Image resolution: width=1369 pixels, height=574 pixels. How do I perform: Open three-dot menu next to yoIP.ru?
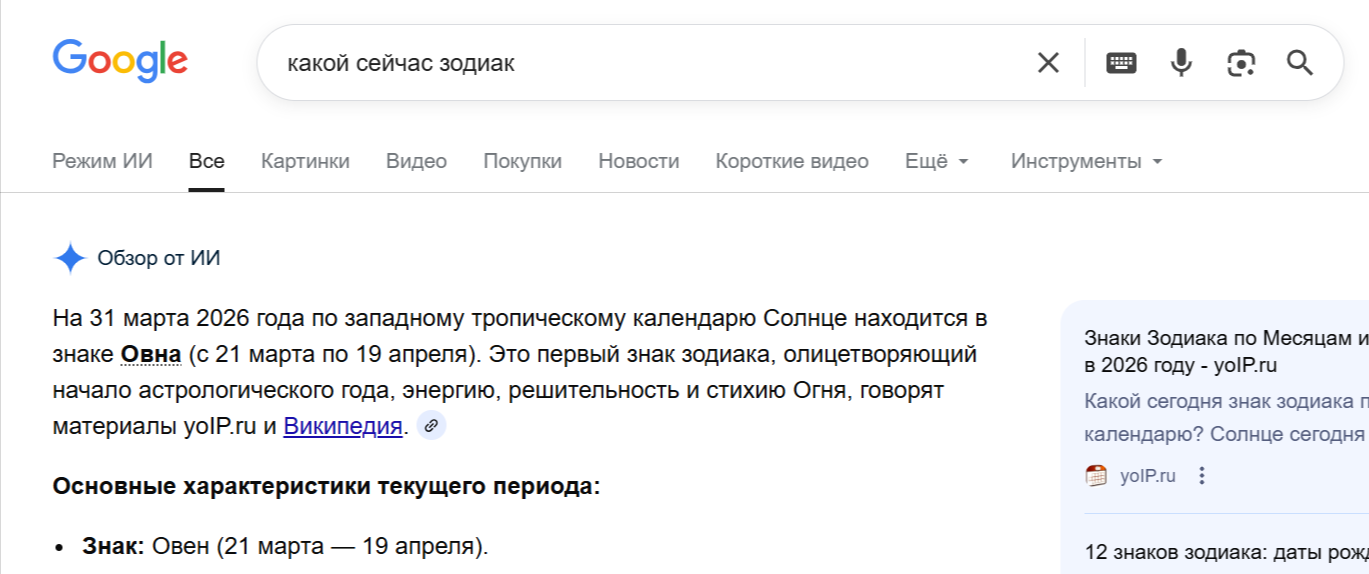coord(1202,476)
